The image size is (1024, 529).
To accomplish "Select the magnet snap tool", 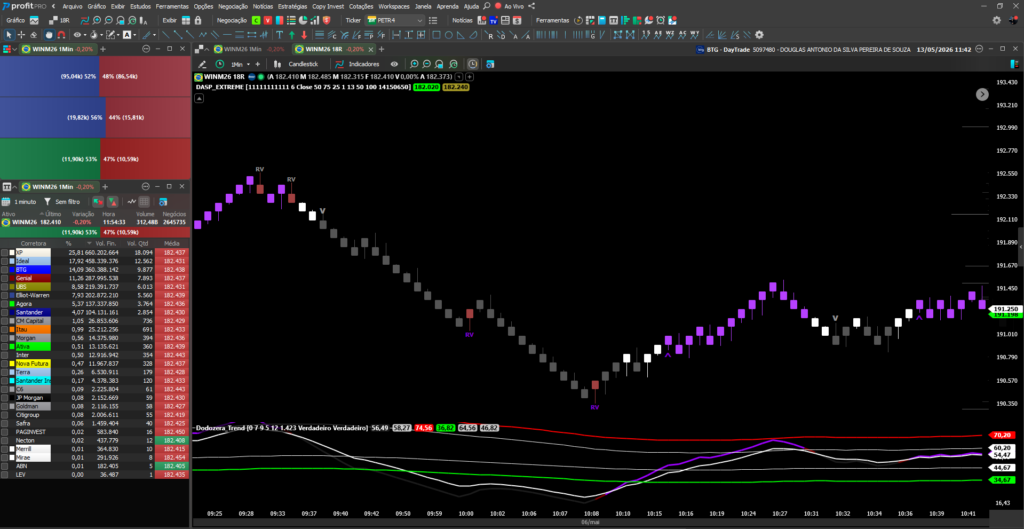I will coord(61,35).
